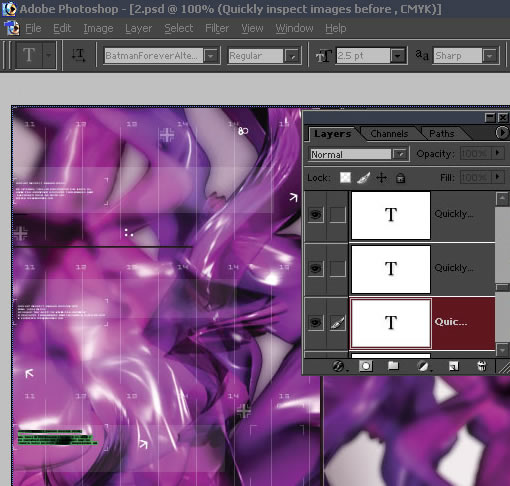510x486 pixels.
Task: Open the font family dropdown arrow
Action: click(211, 56)
